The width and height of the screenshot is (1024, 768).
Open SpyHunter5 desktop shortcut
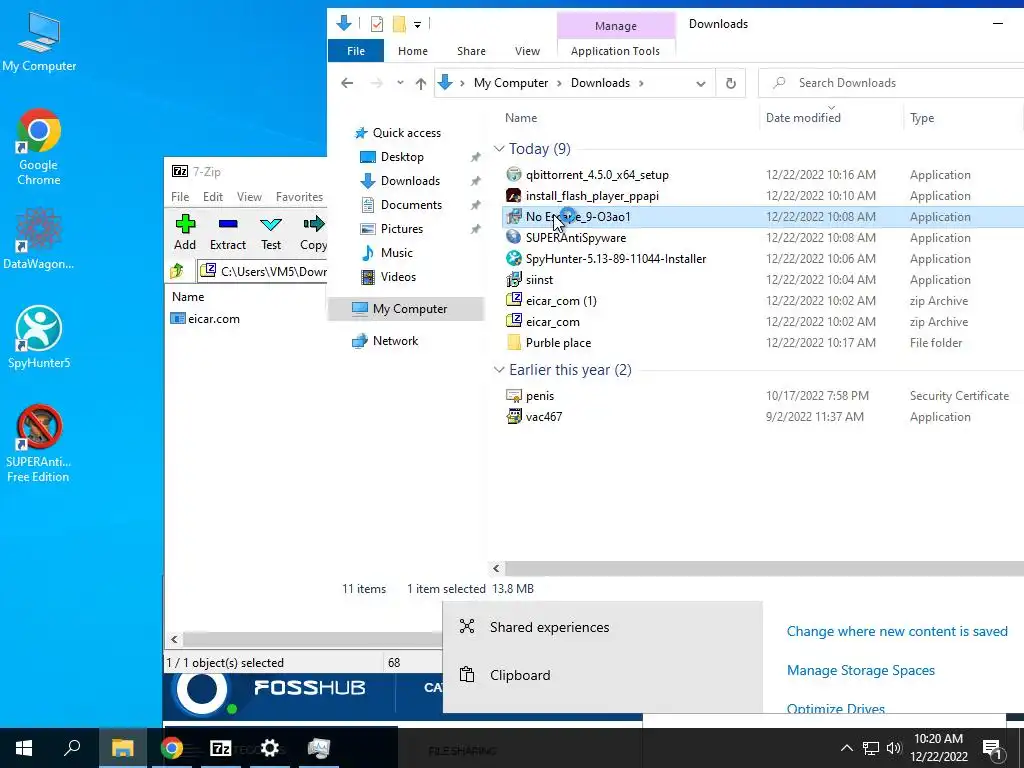coord(39,337)
